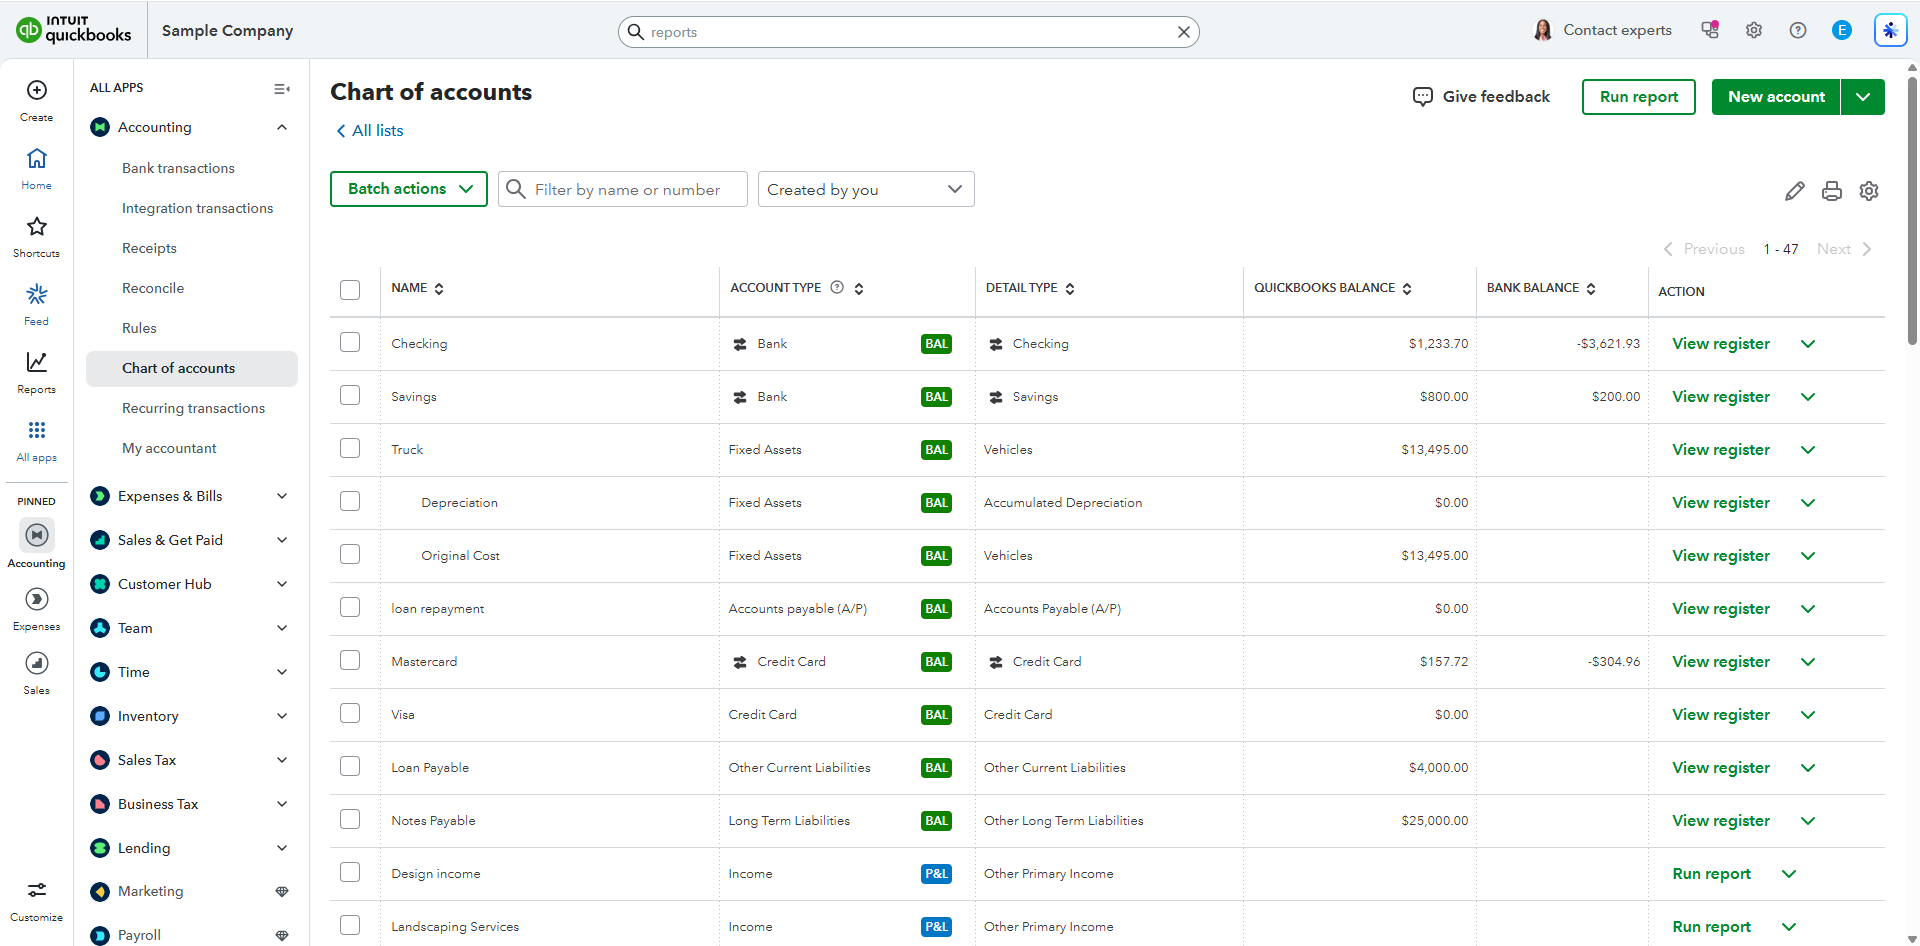Open table settings gear icon
Screen dimensions: 1920x946
click(1869, 191)
